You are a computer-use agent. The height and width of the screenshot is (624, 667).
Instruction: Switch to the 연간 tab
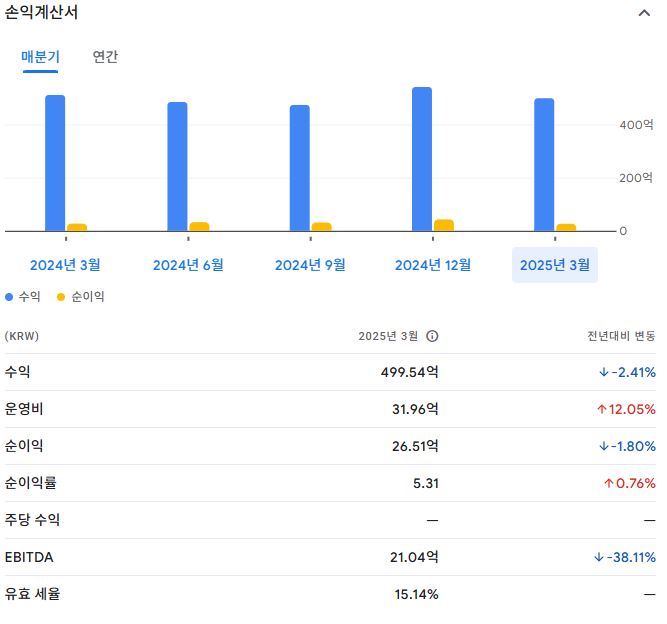(x=105, y=57)
